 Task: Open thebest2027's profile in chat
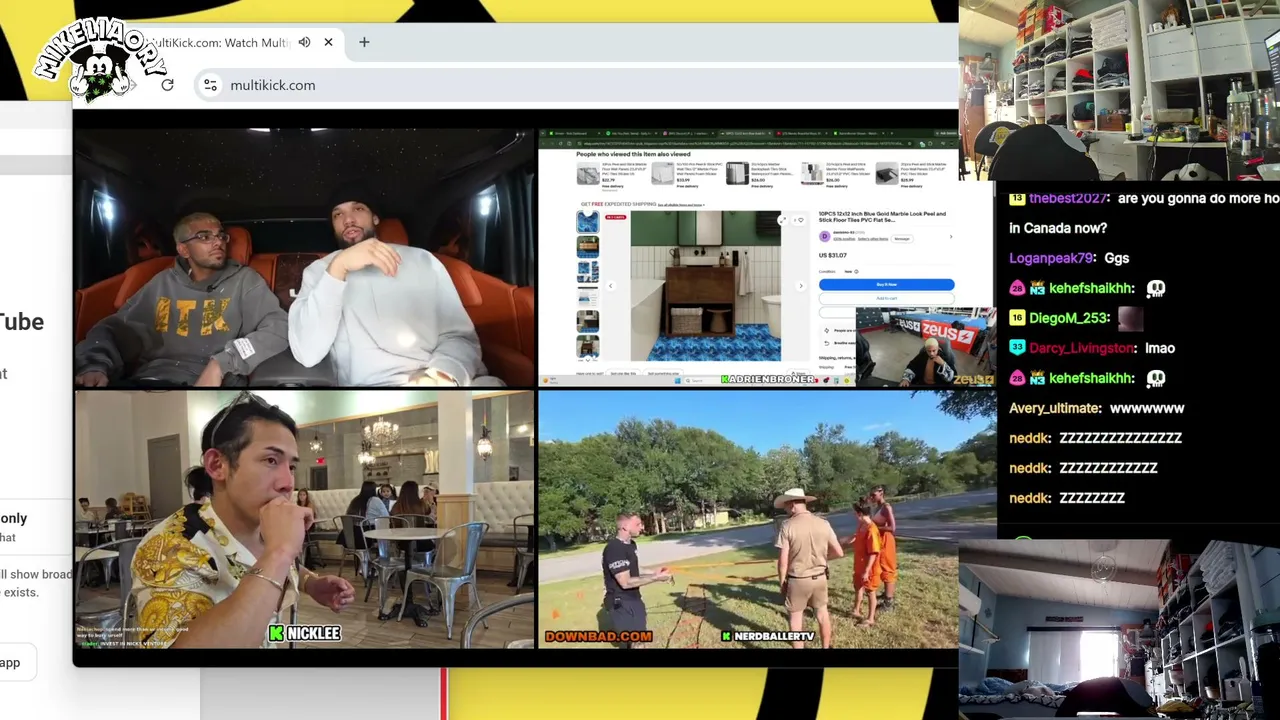coord(1069,198)
